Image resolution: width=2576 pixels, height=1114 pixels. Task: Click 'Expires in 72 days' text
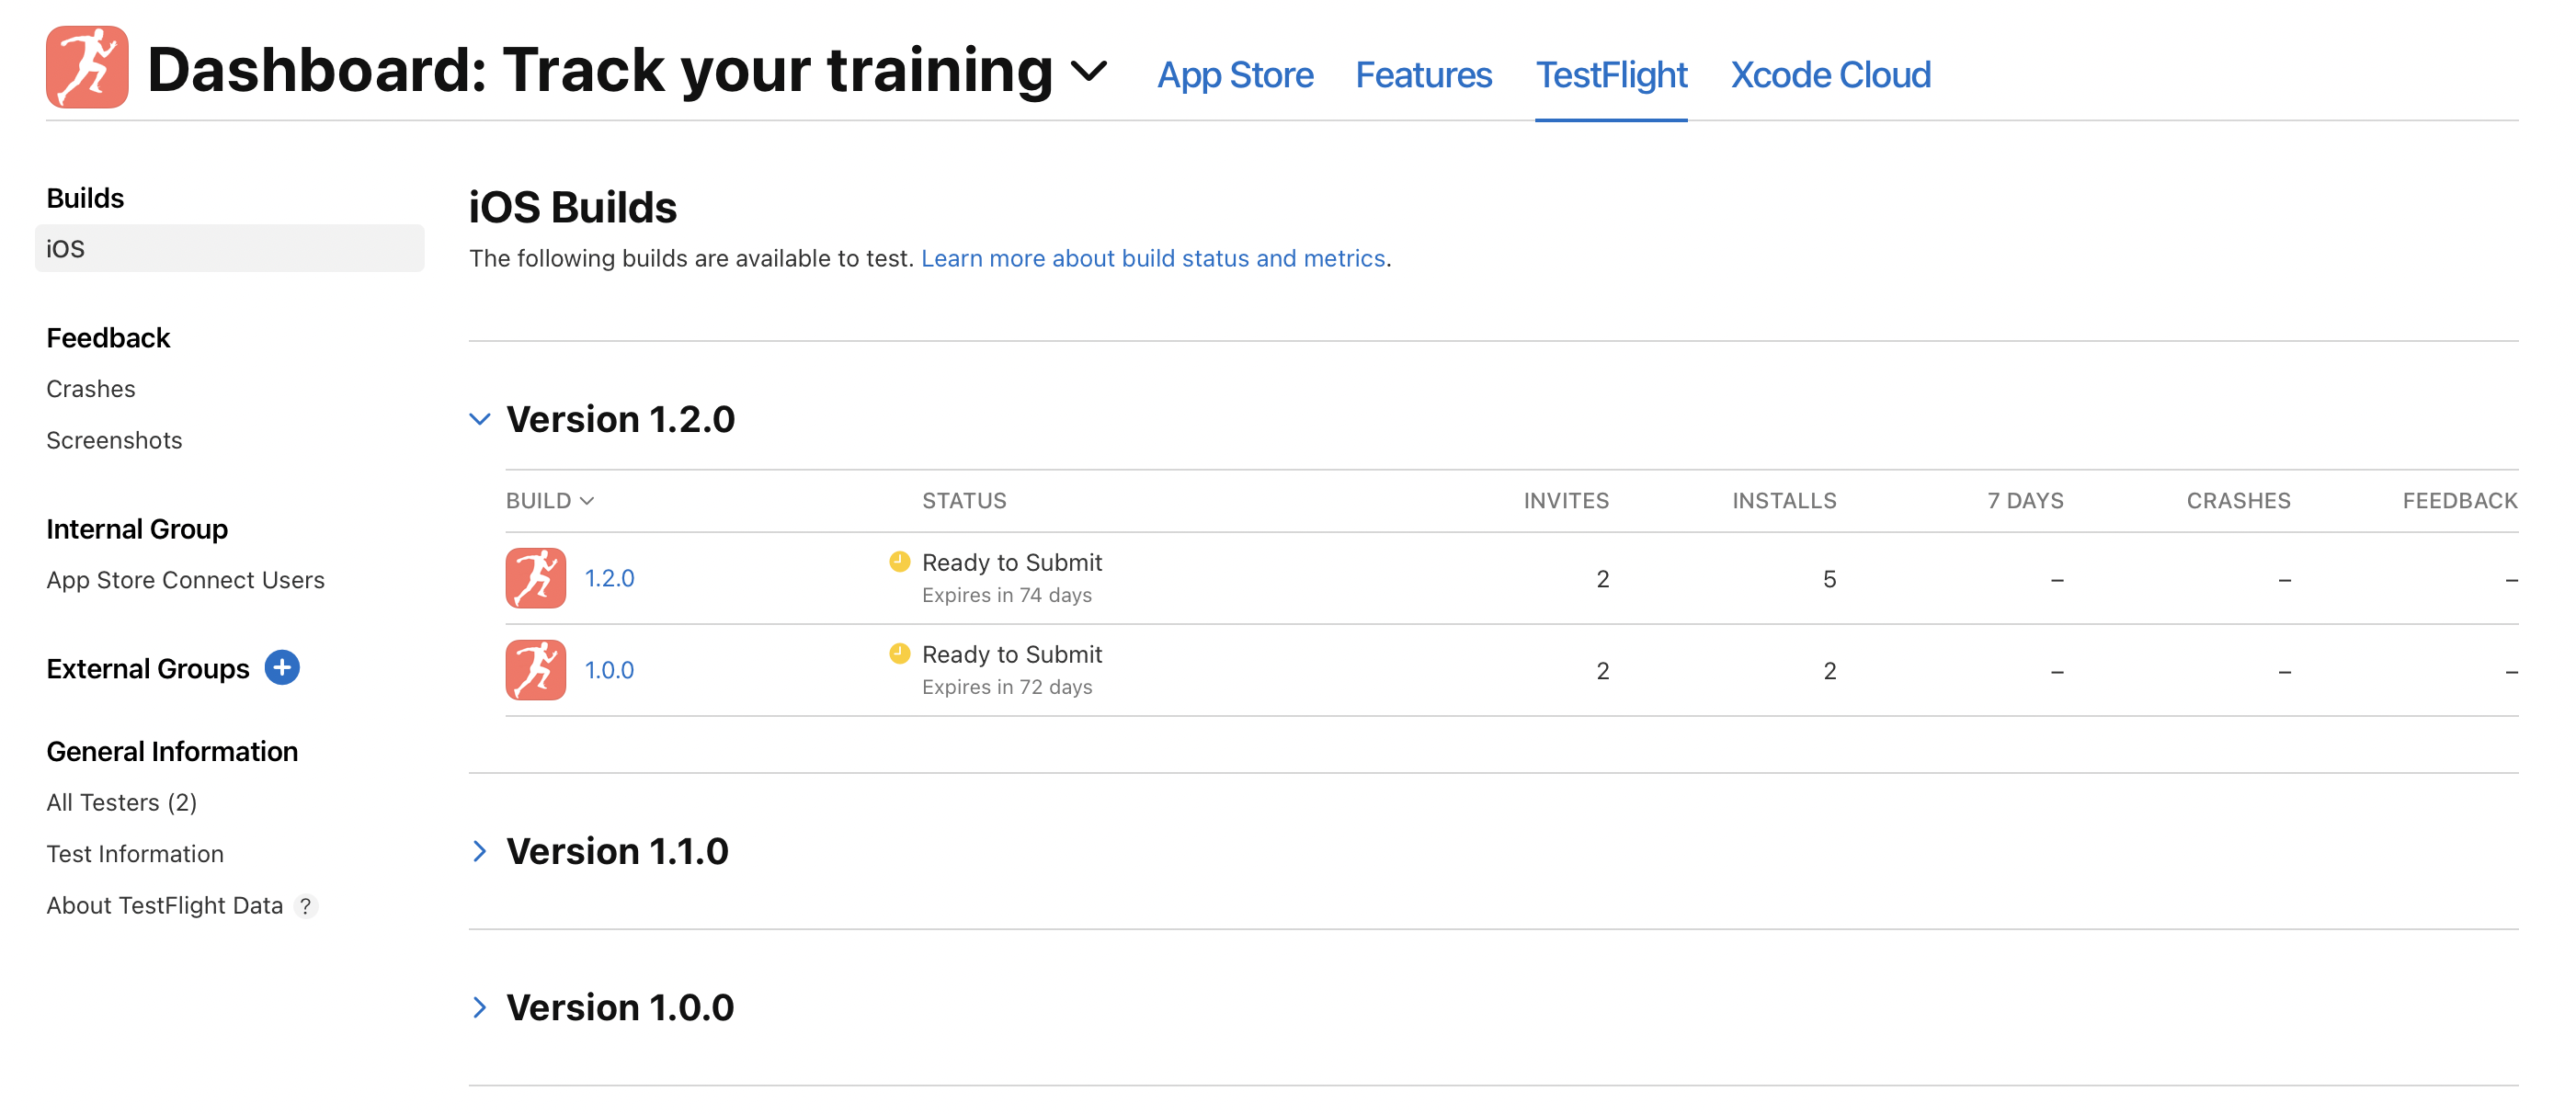click(x=1006, y=687)
